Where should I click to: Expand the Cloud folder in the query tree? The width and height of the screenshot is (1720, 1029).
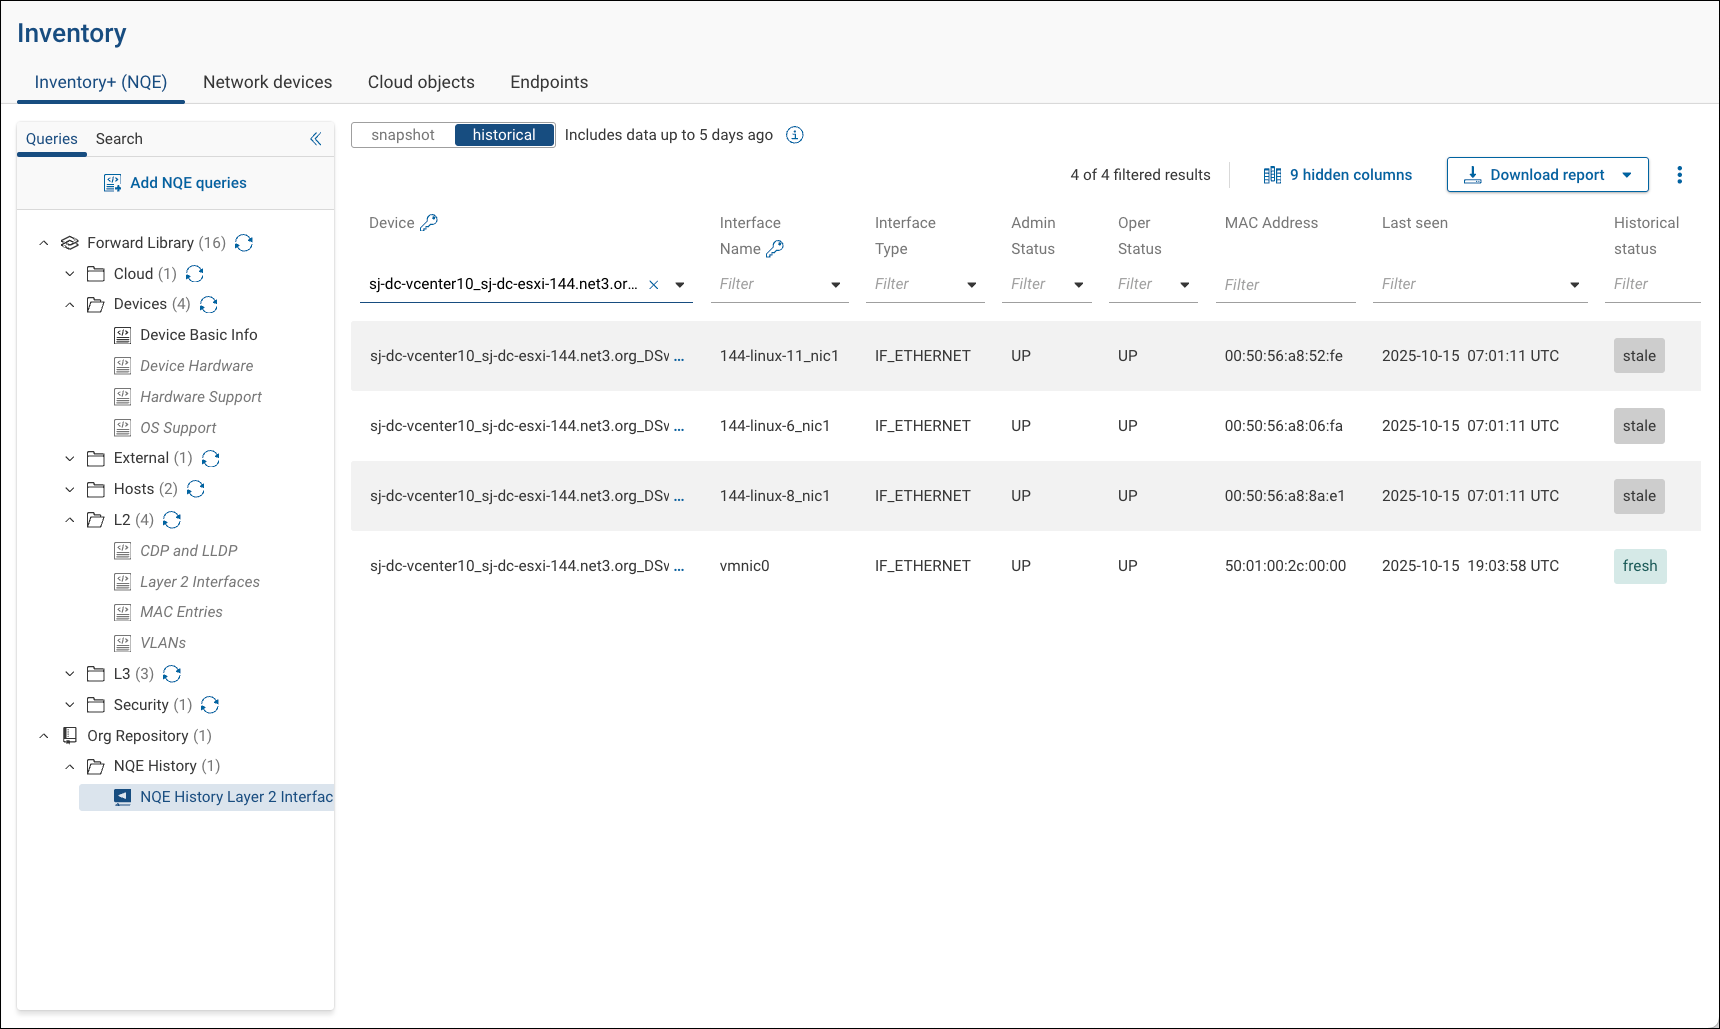click(70, 273)
